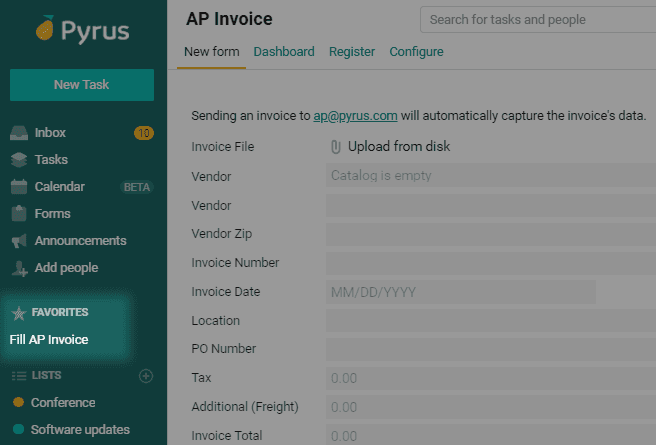Click the Add people icon

click(x=19, y=268)
